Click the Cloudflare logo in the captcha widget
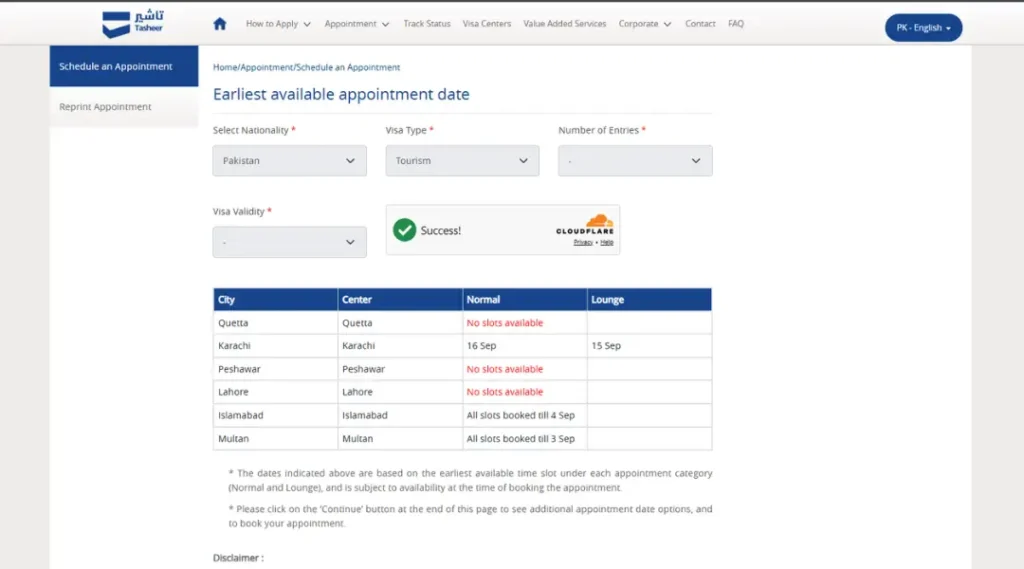This screenshot has width=1024, height=569. (x=585, y=225)
